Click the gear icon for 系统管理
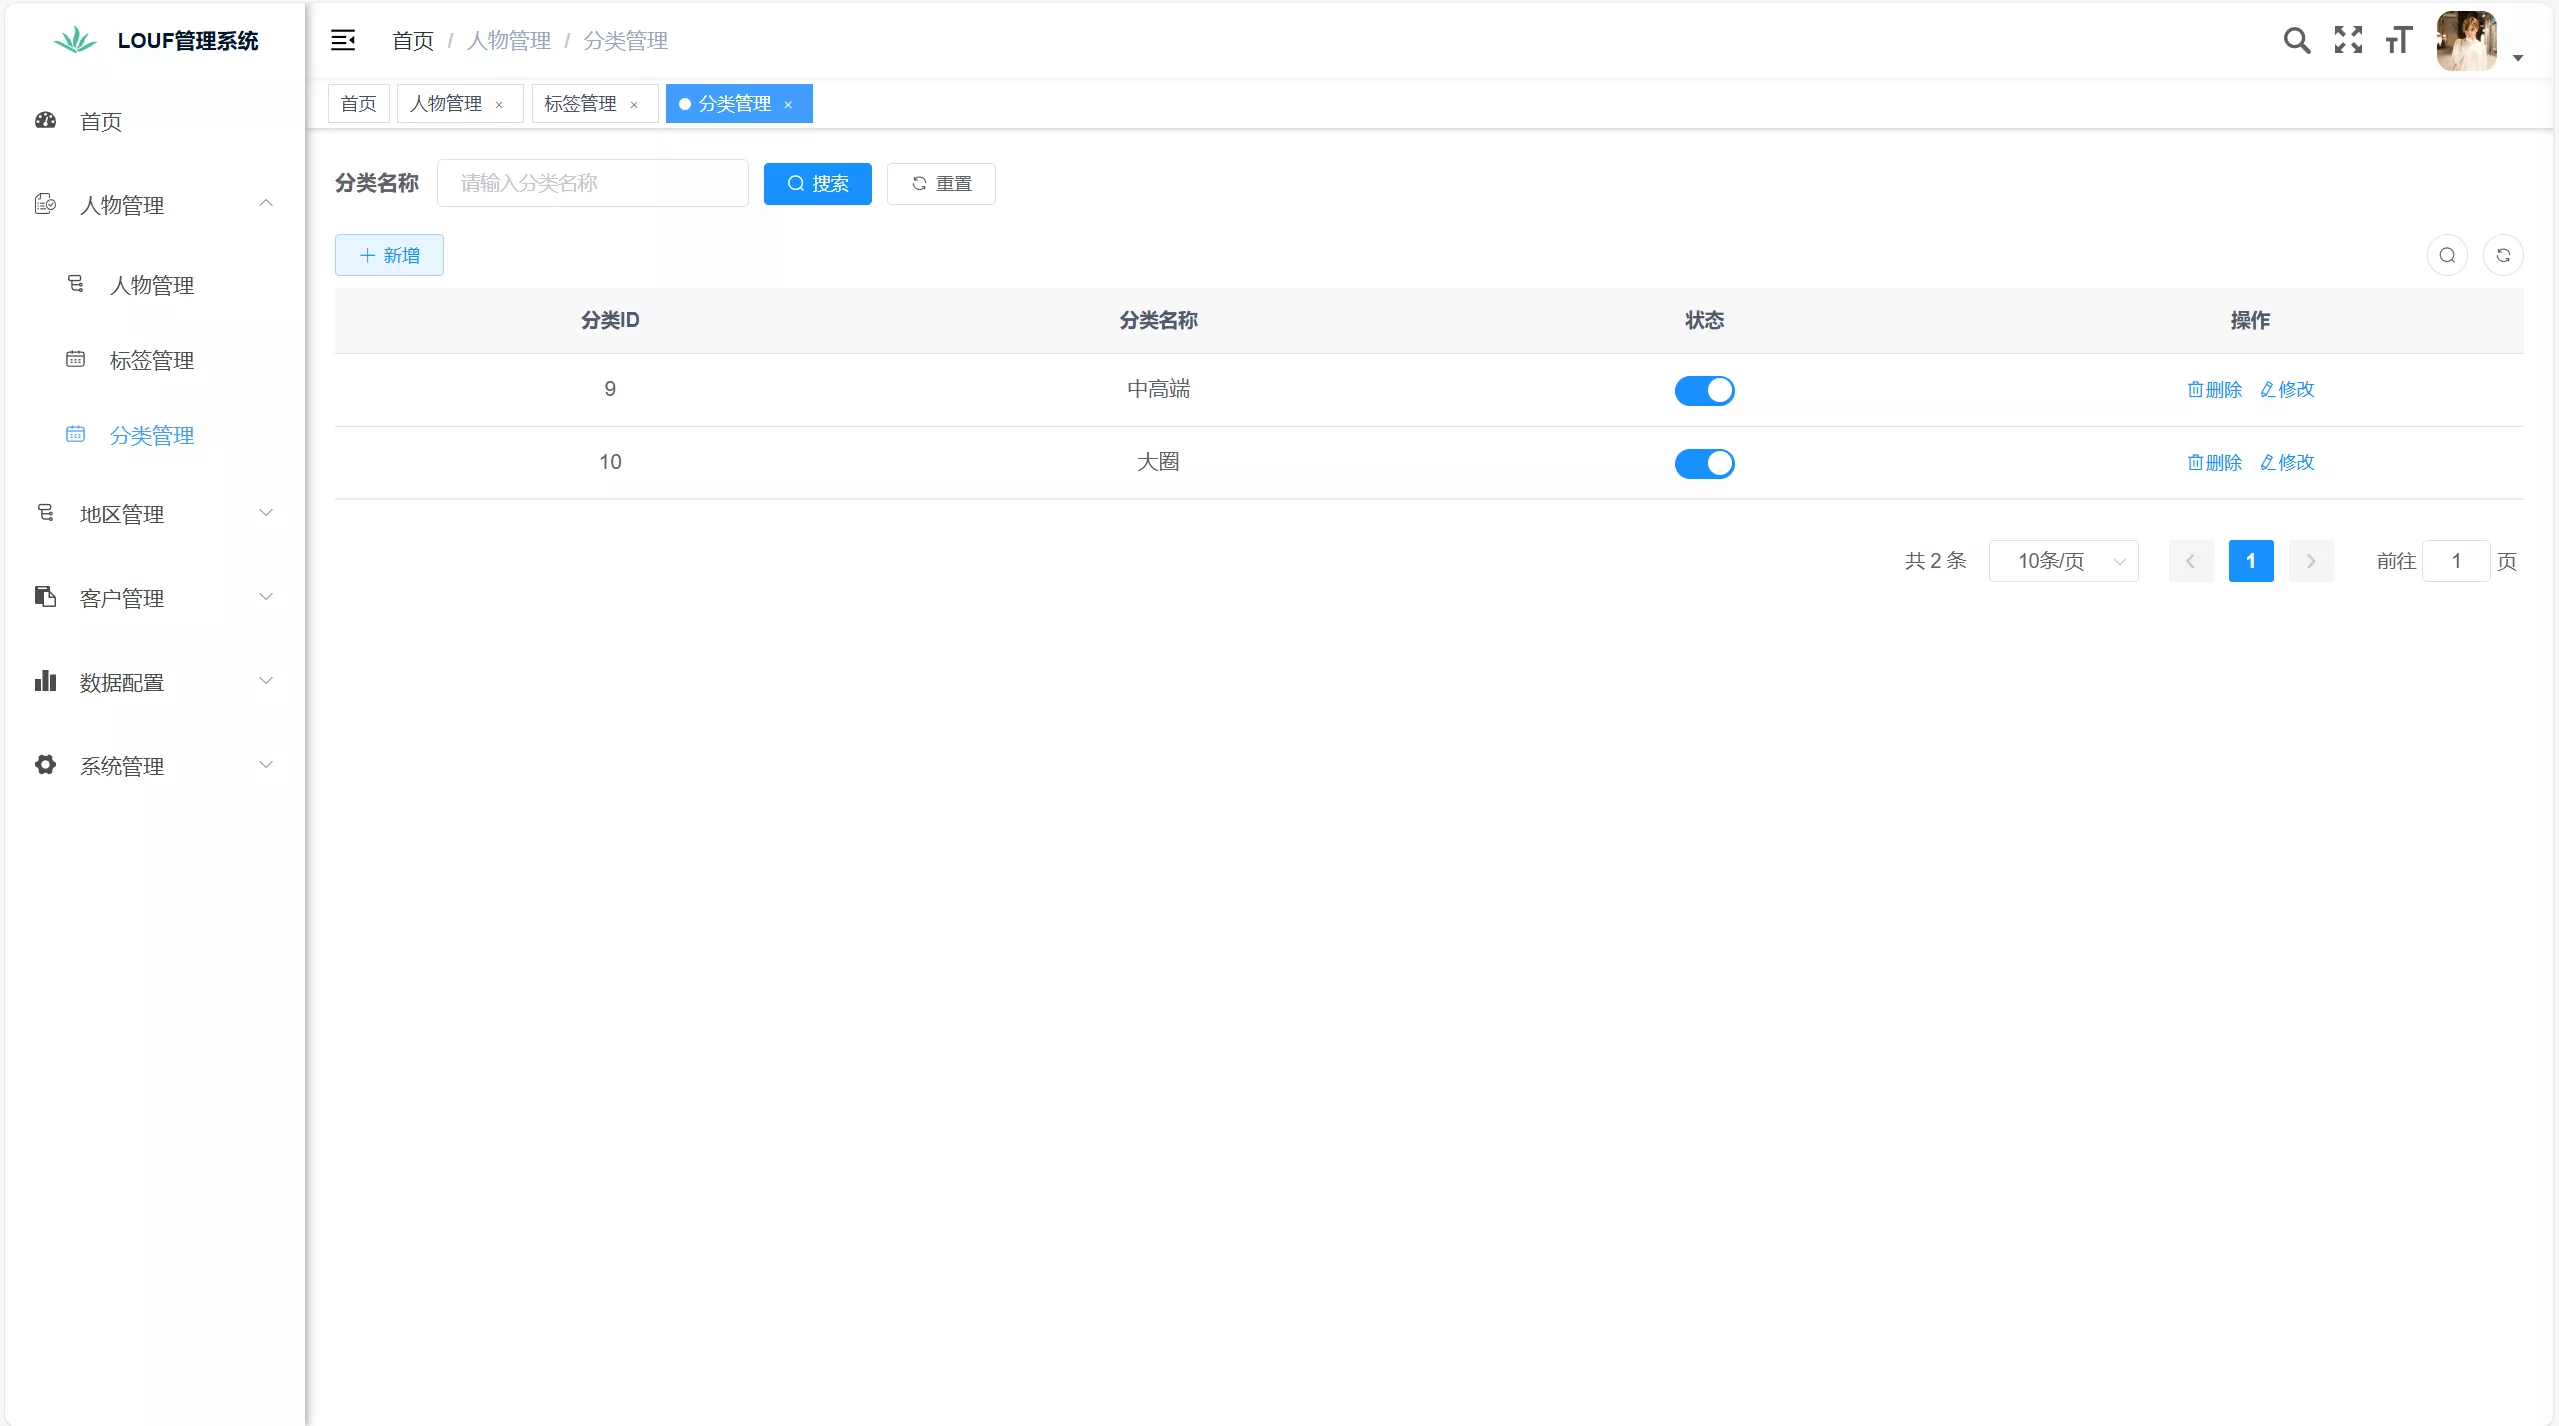Viewport: 2559px width, 1426px height. [x=44, y=765]
